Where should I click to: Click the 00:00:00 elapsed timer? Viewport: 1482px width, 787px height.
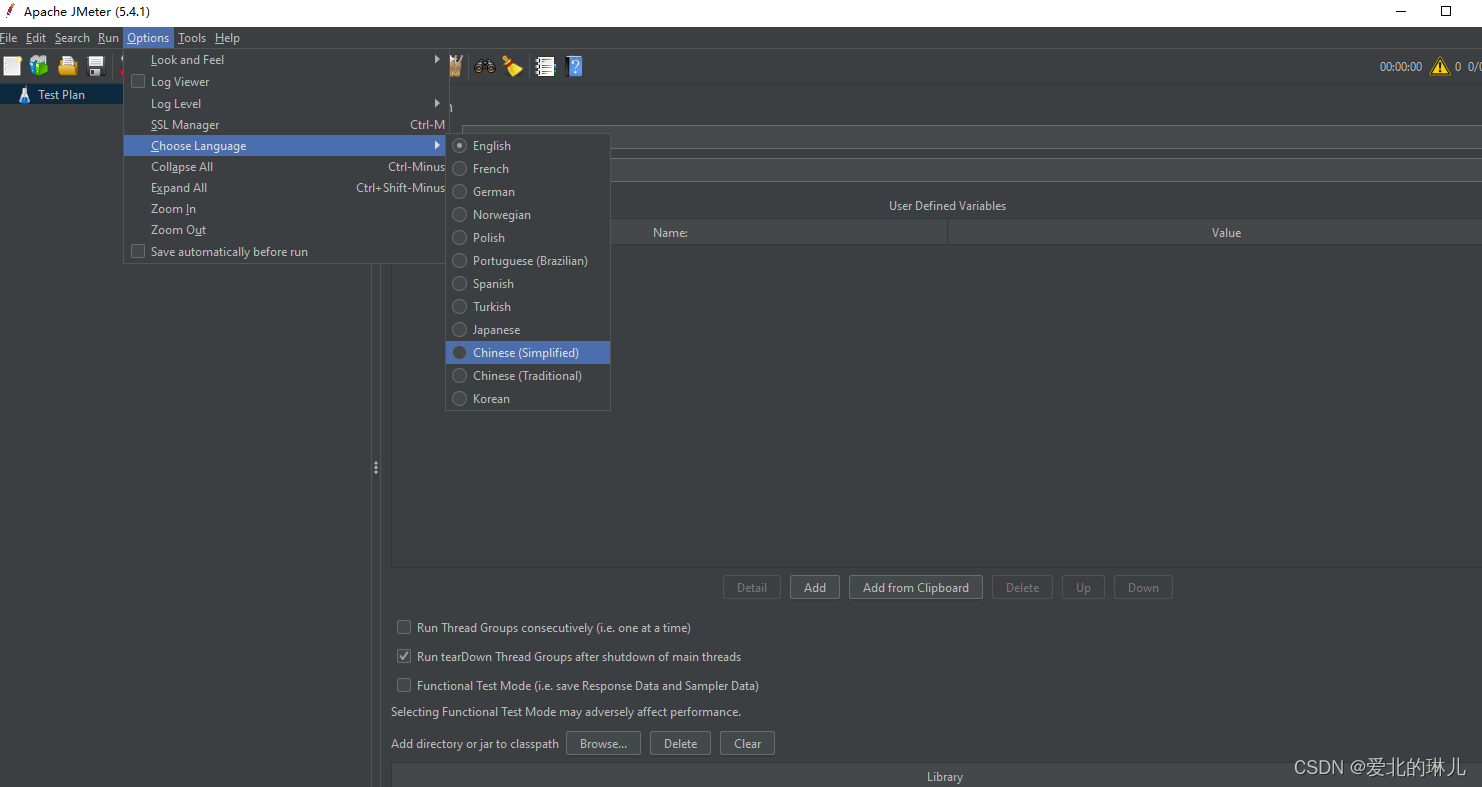1400,67
